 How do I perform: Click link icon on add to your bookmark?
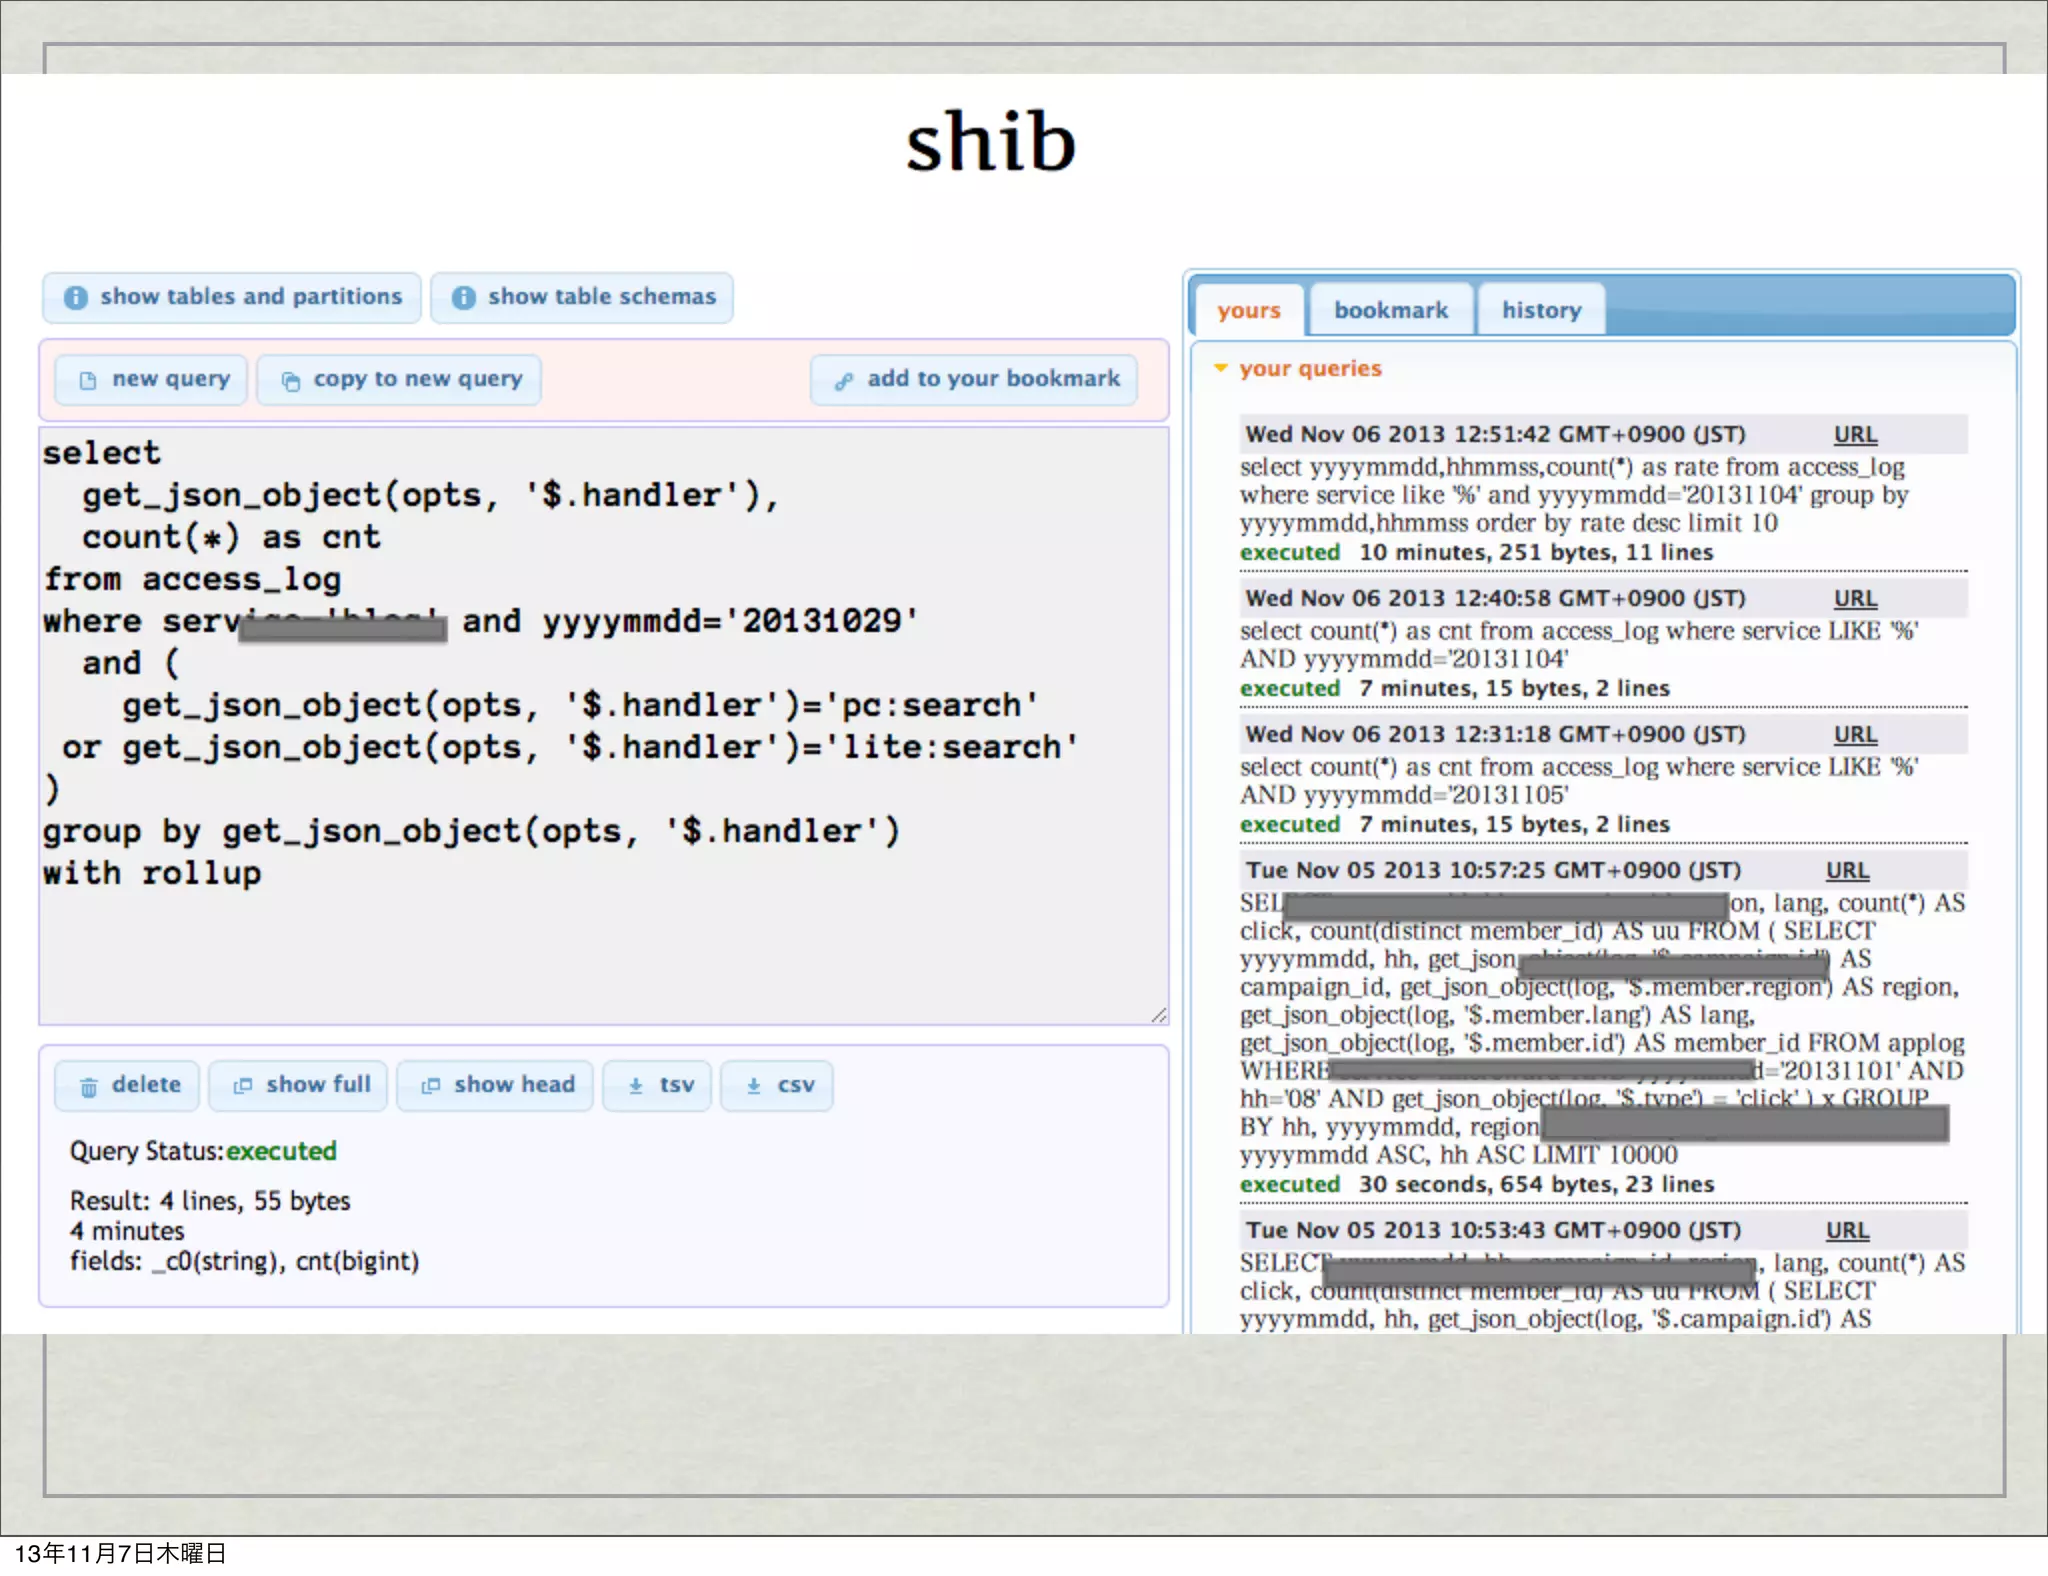(x=844, y=381)
